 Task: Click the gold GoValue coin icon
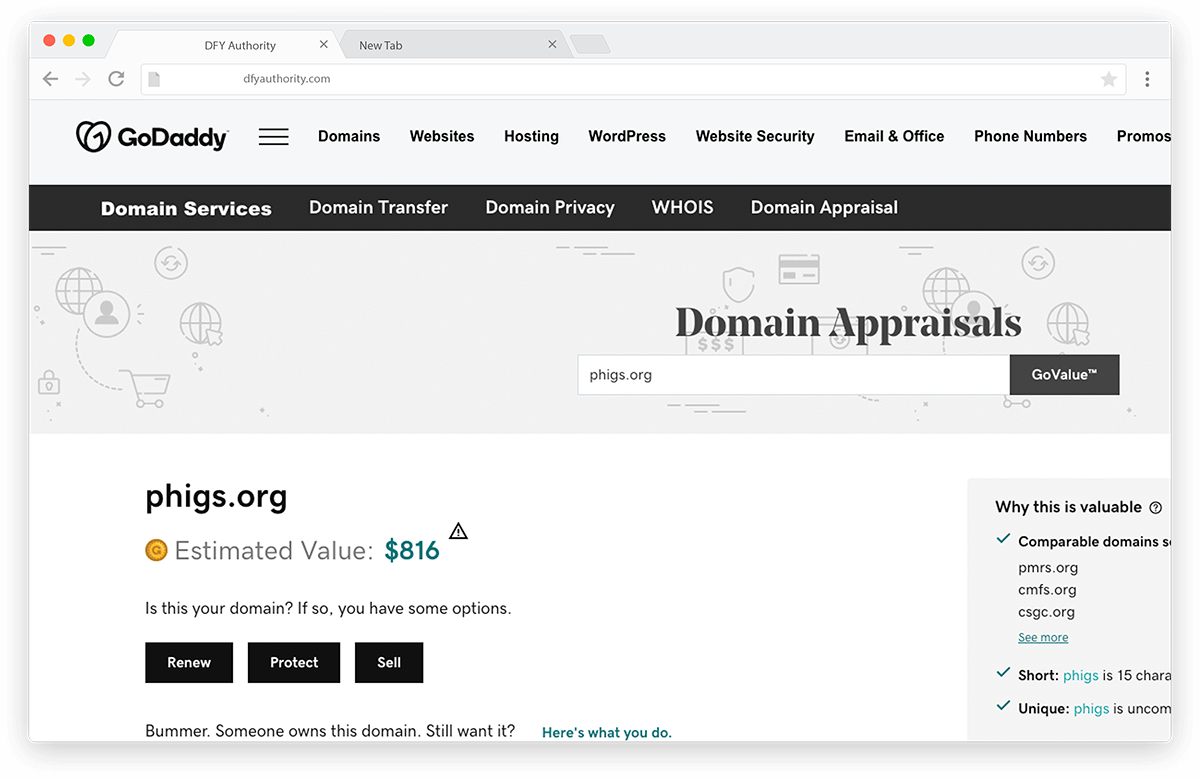point(156,550)
